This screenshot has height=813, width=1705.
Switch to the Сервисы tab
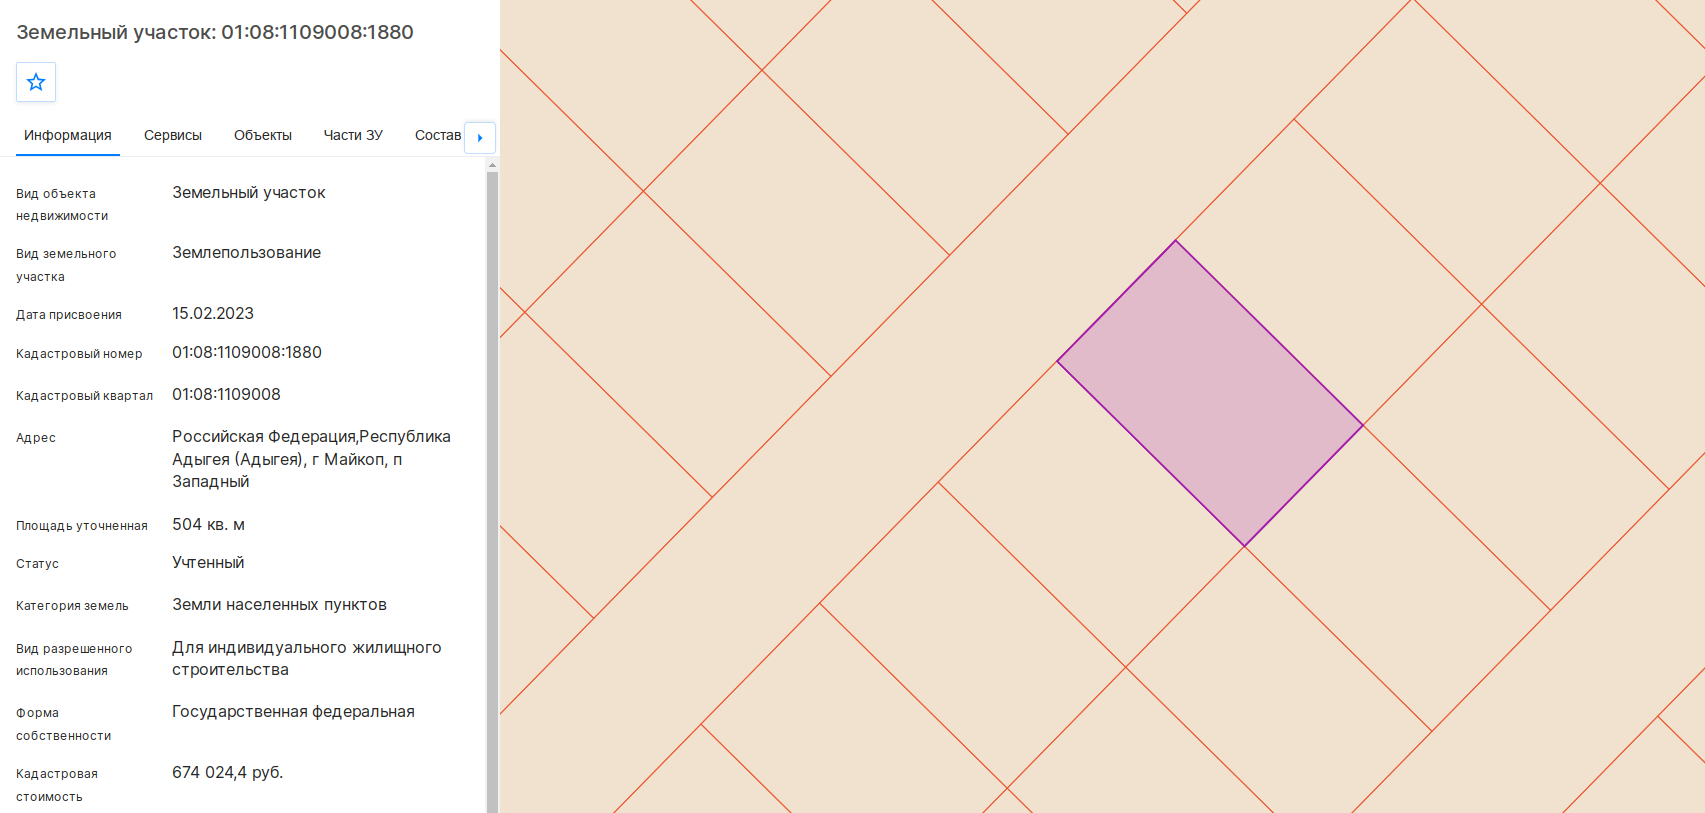click(173, 136)
